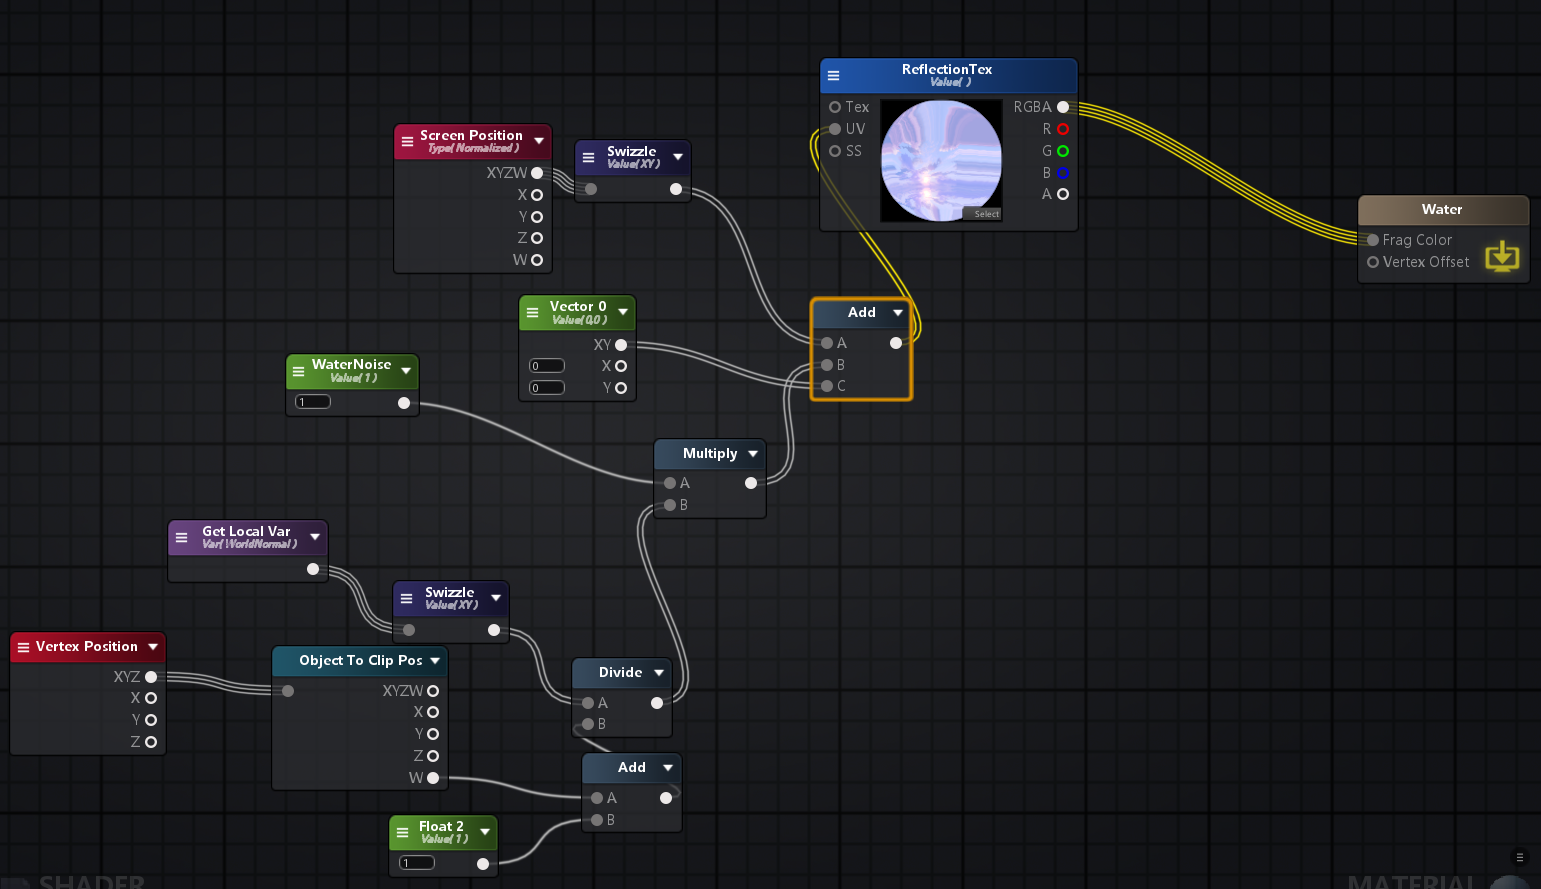Click the Float 2 value input field
This screenshot has width=1541, height=889.
(417, 863)
